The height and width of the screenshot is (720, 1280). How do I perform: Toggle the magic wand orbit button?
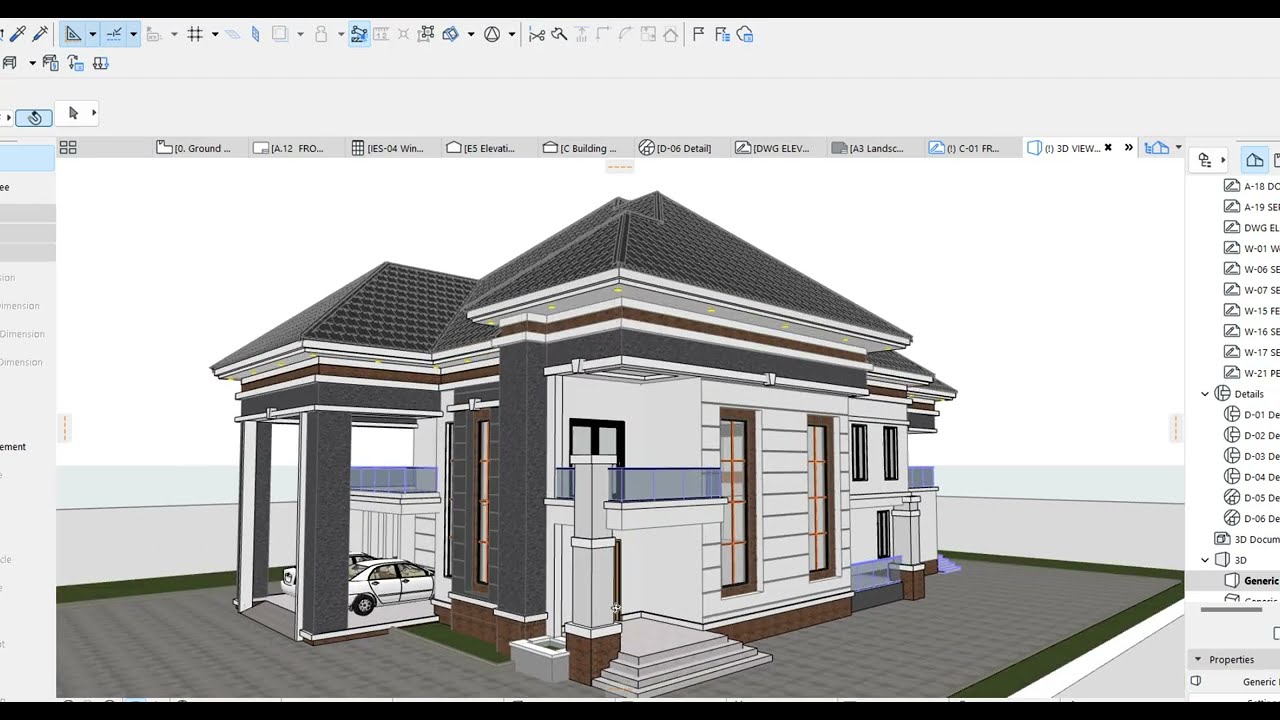point(34,117)
